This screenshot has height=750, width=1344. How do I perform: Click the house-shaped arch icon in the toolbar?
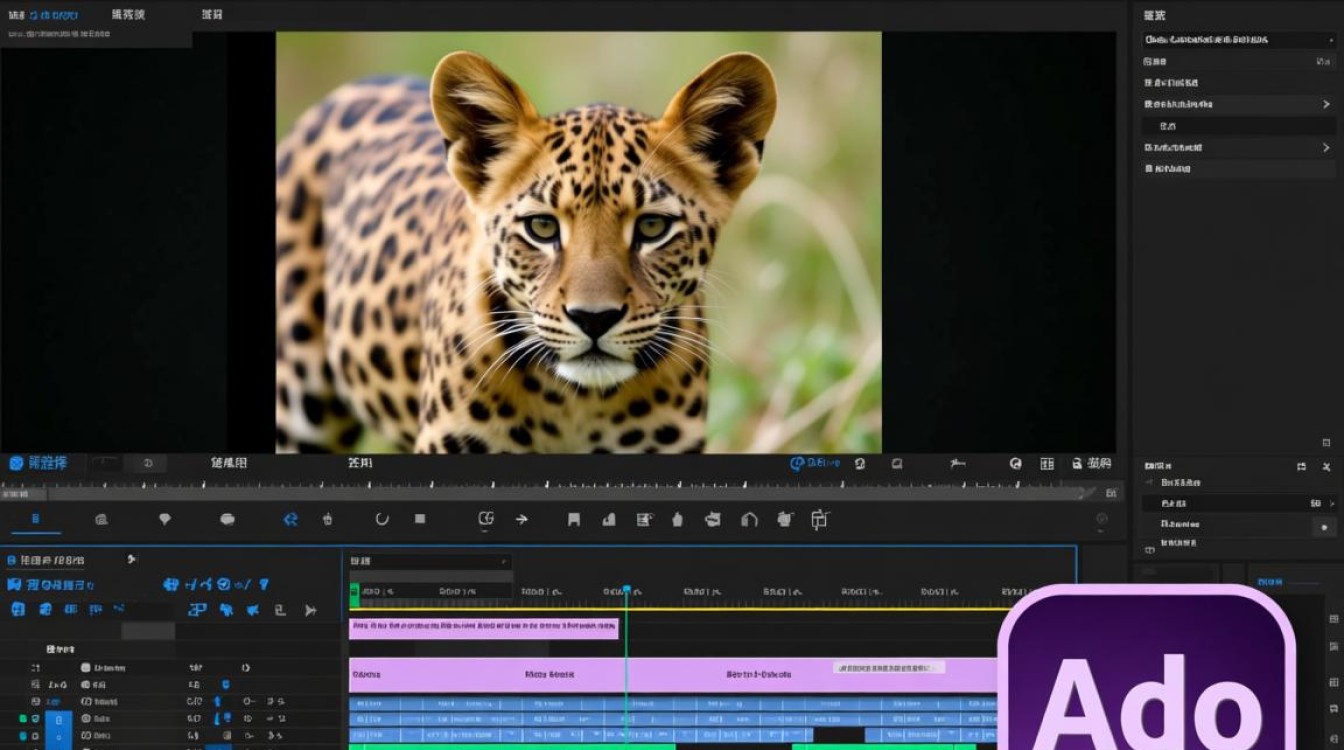[x=749, y=519]
